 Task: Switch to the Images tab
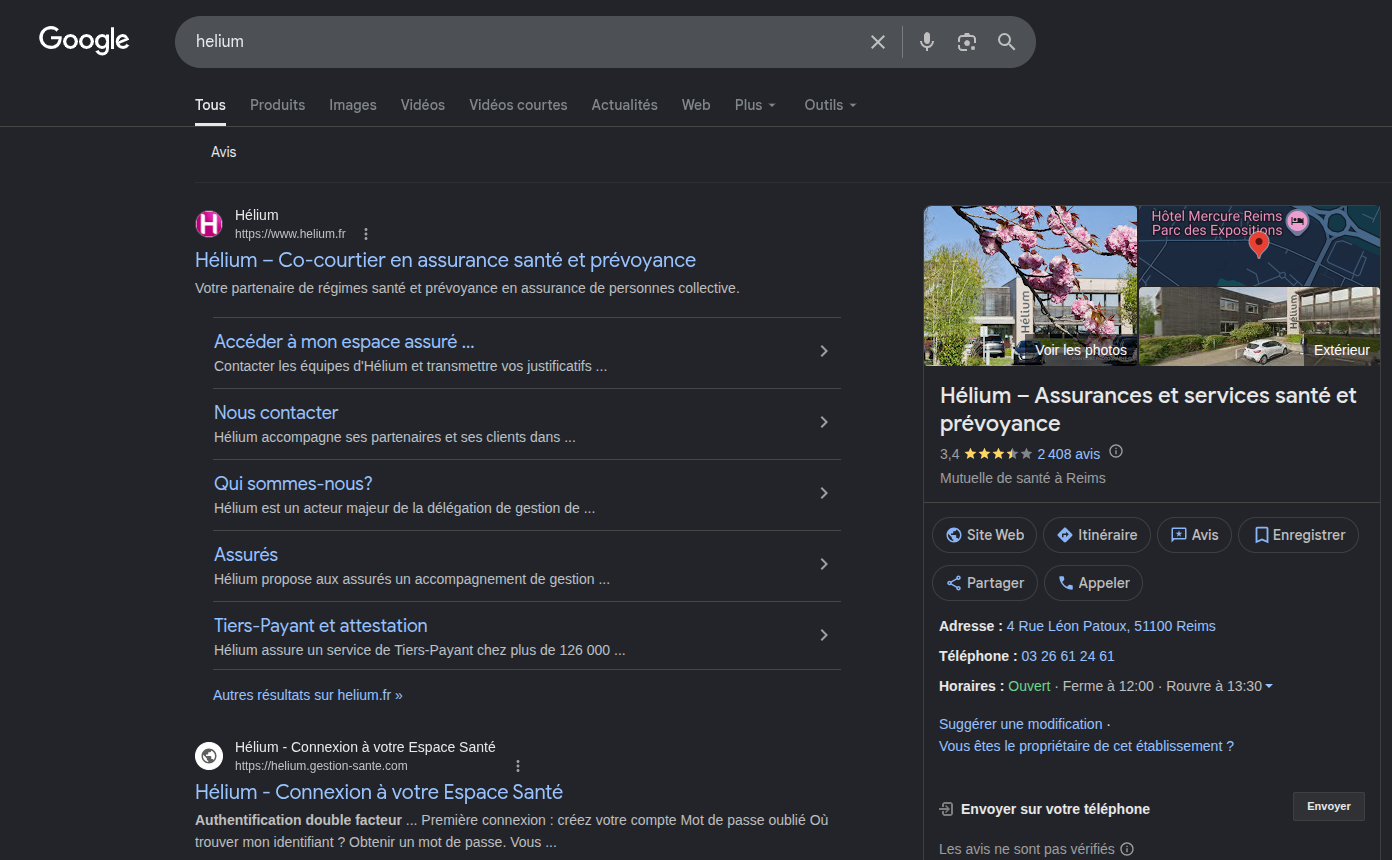353,105
